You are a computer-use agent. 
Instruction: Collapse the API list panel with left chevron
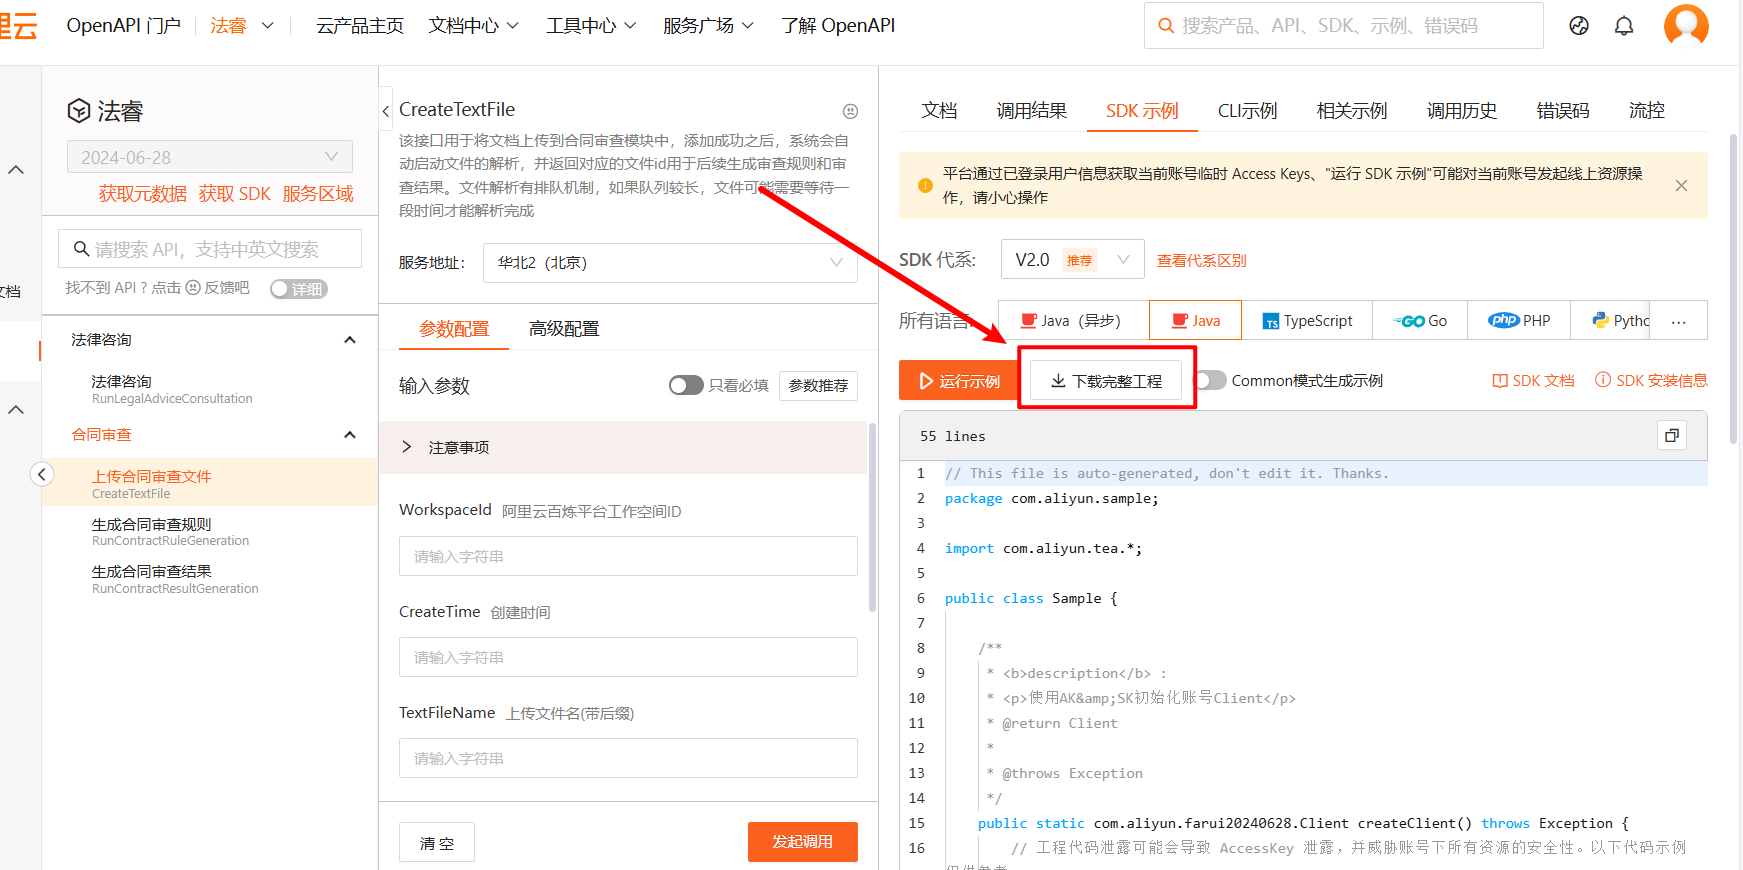[x=386, y=111]
